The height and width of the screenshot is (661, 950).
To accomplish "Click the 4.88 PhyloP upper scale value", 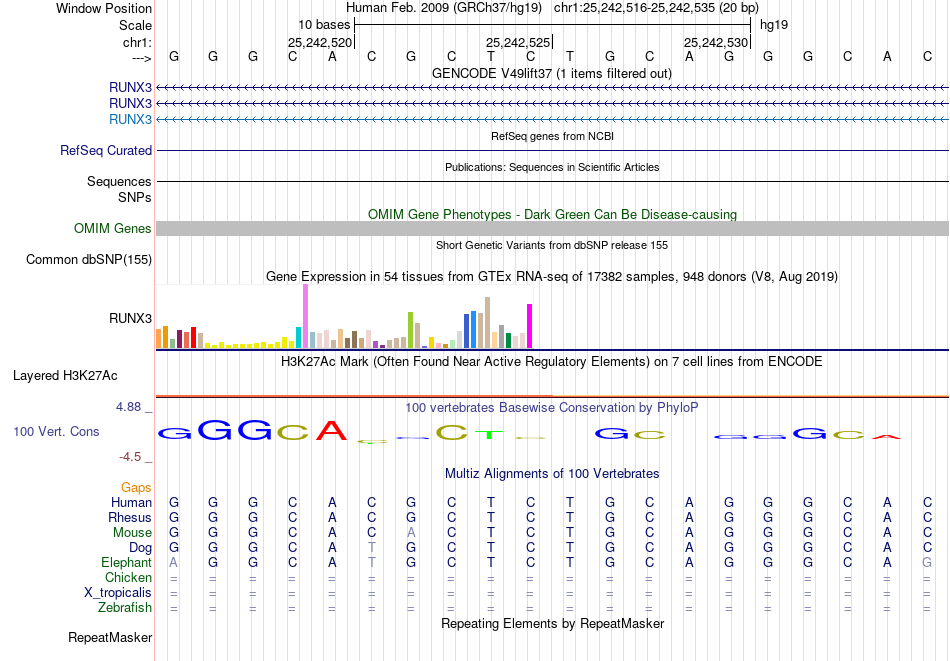I will (x=129, y=407).
